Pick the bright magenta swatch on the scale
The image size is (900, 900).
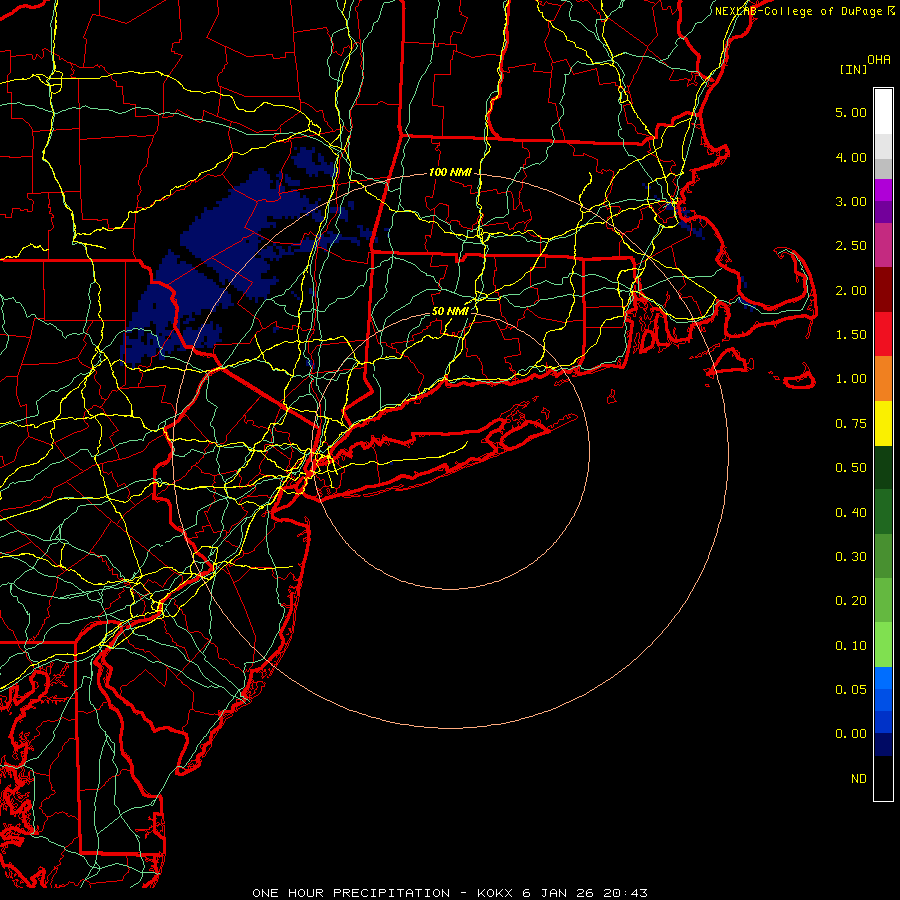coord(883,190)
